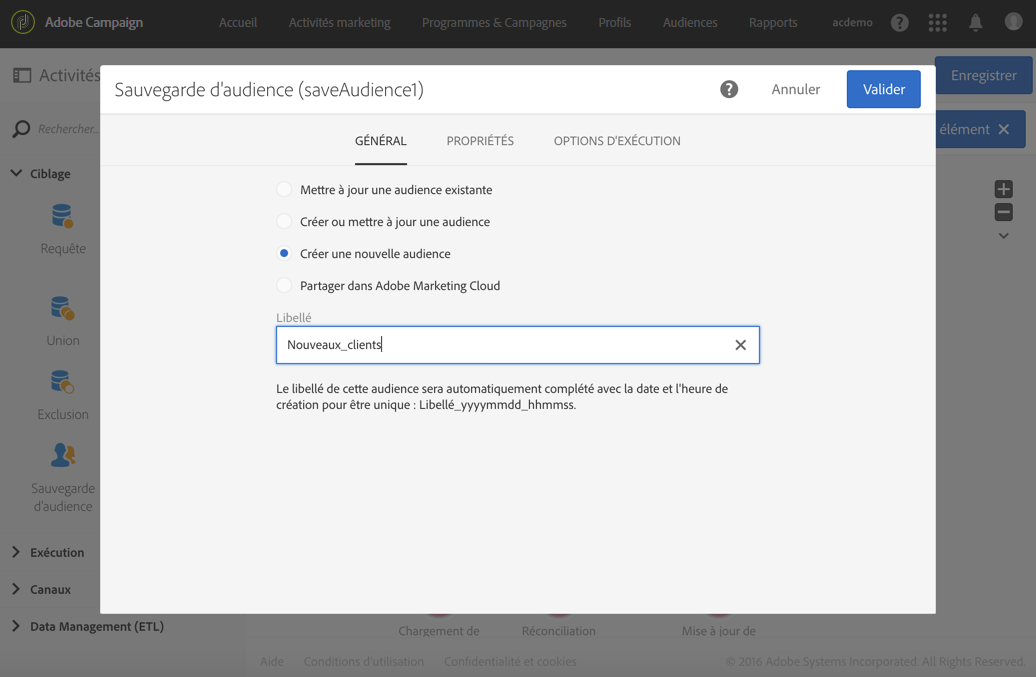Viewport: 1036px width, 677px height.
Task: Select the Requête activity icon
Action: tap(62, 216)
